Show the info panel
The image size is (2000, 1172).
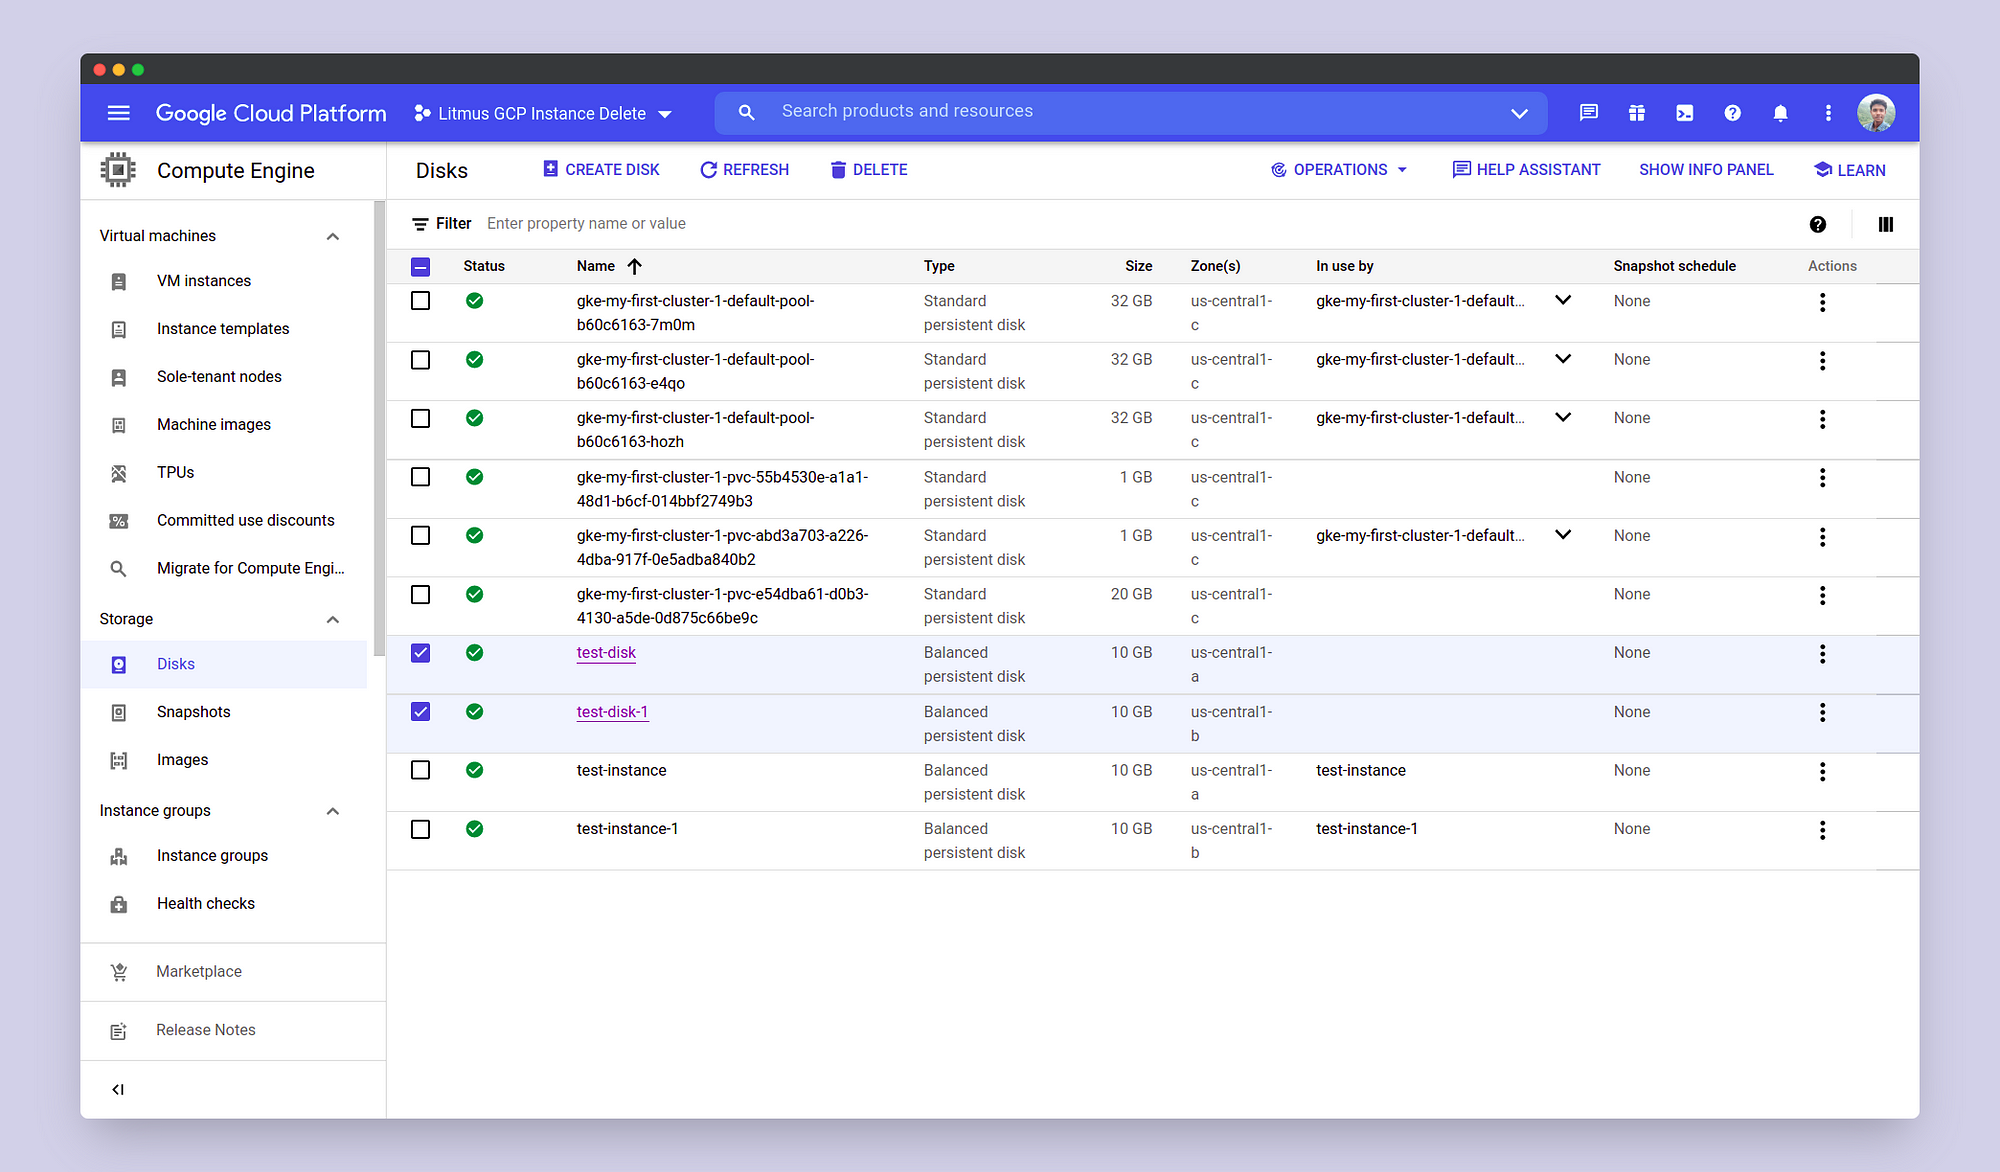[1706, 170]
